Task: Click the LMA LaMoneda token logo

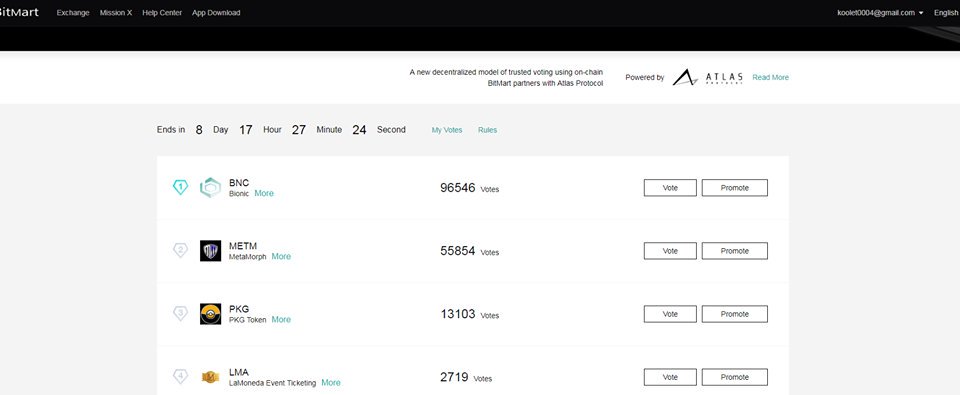Action: [210, 377]
